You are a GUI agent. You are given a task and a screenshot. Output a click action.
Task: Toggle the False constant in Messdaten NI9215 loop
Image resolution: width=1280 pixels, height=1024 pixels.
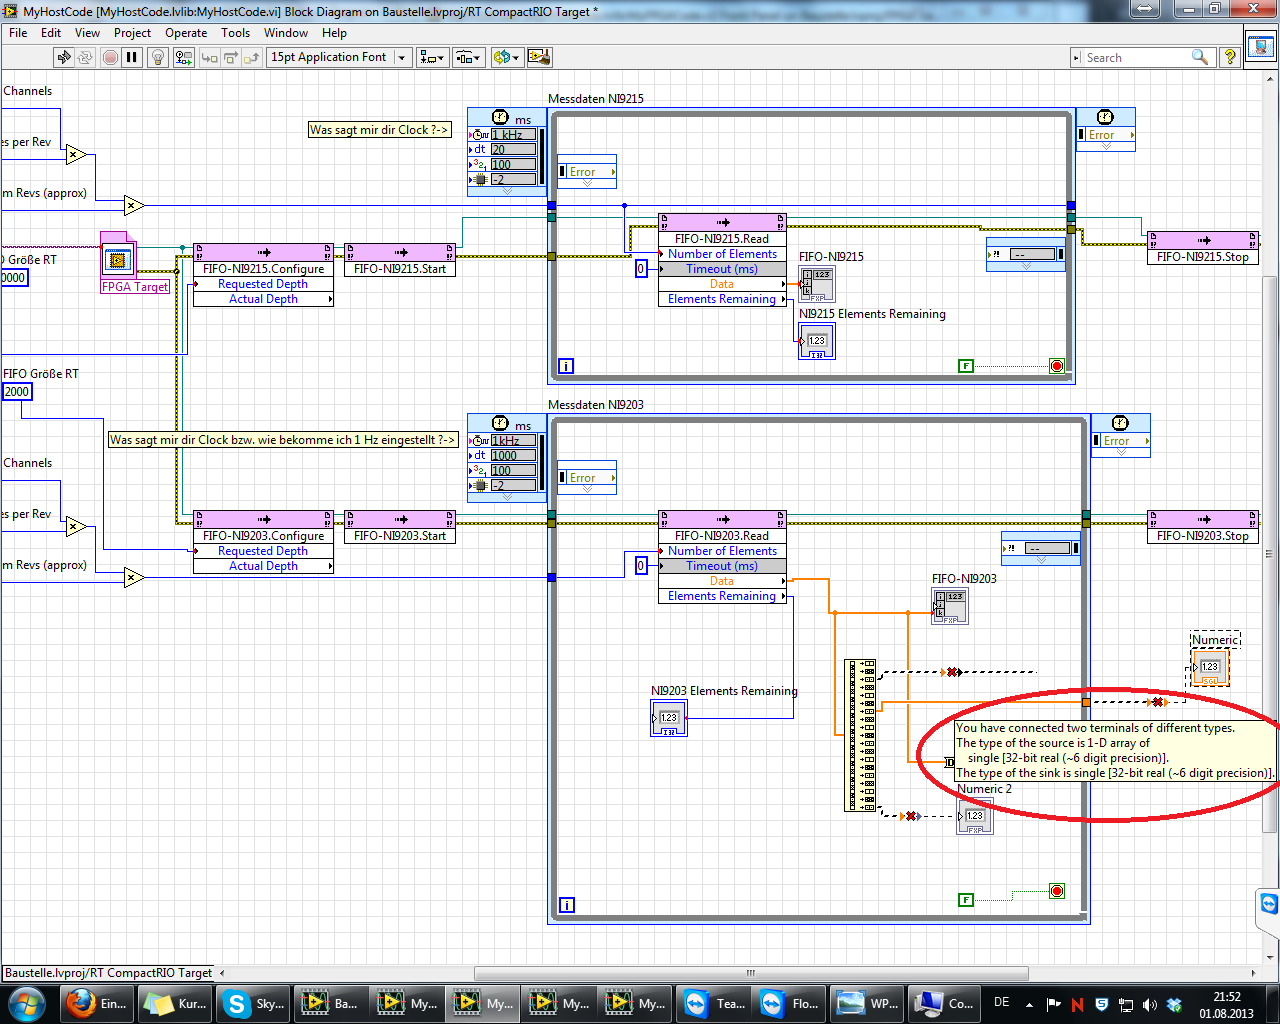click(x=966, y=366)
